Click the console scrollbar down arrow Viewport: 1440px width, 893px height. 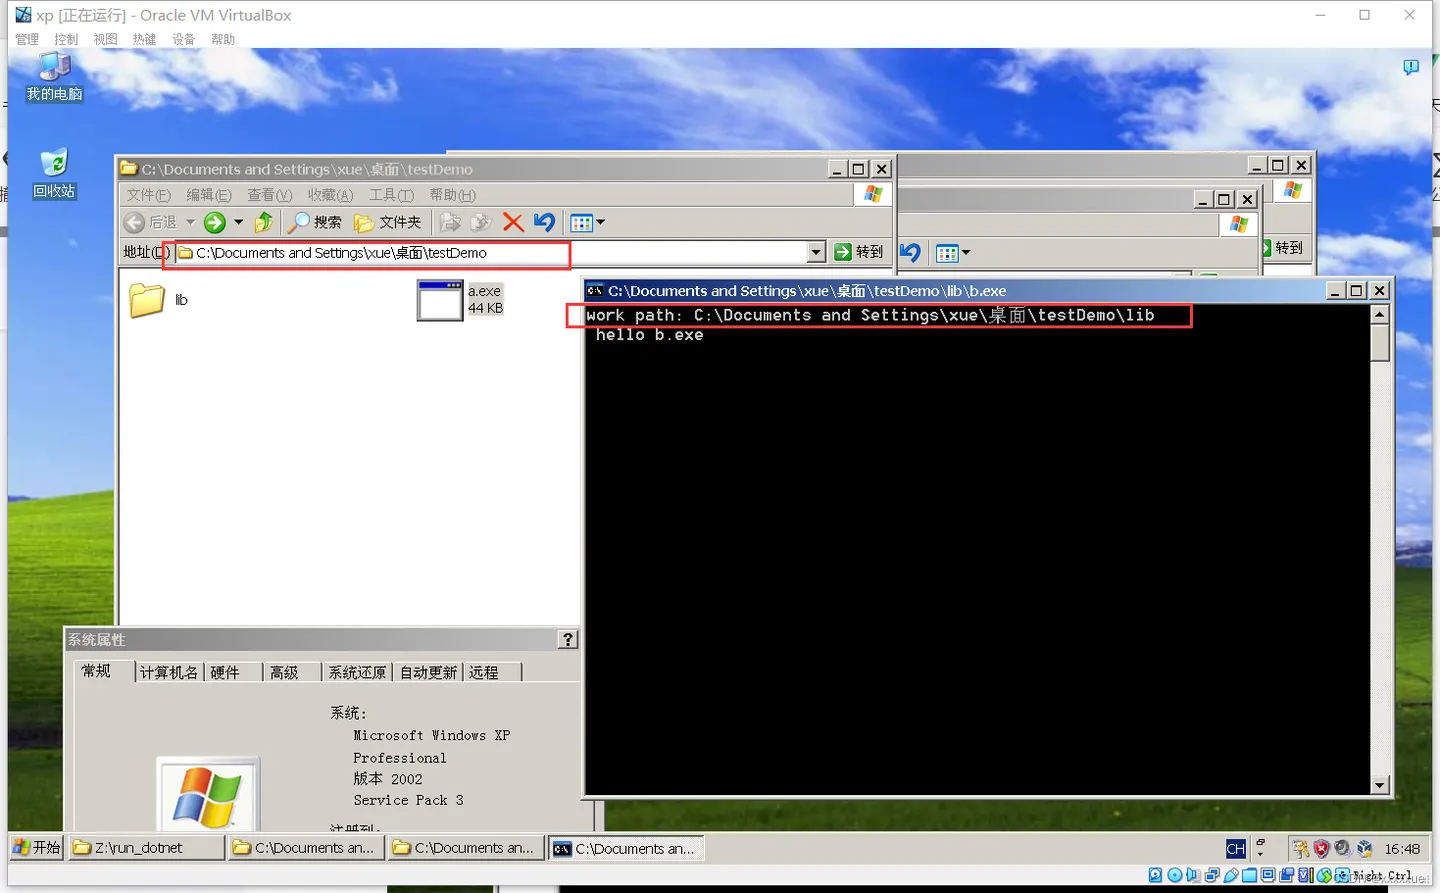pyautogui.click(x=1380, y=786)
